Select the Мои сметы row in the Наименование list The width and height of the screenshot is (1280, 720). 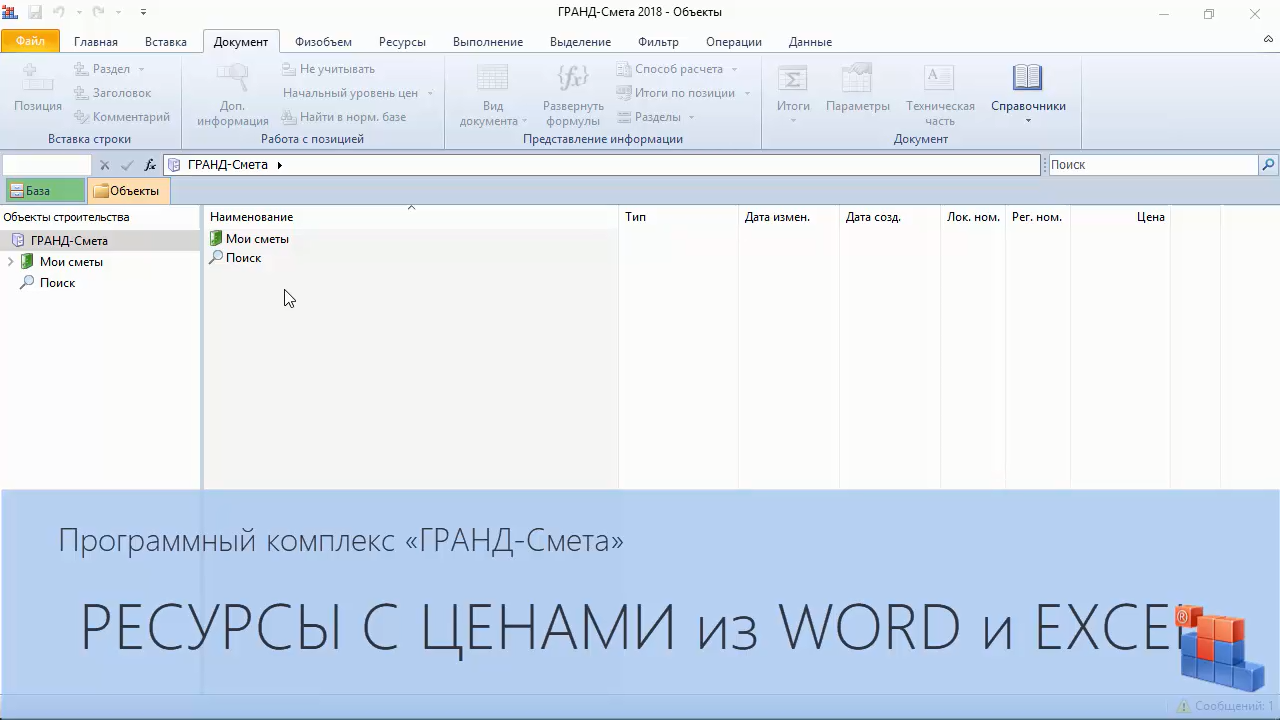click(x=412, y=239)
